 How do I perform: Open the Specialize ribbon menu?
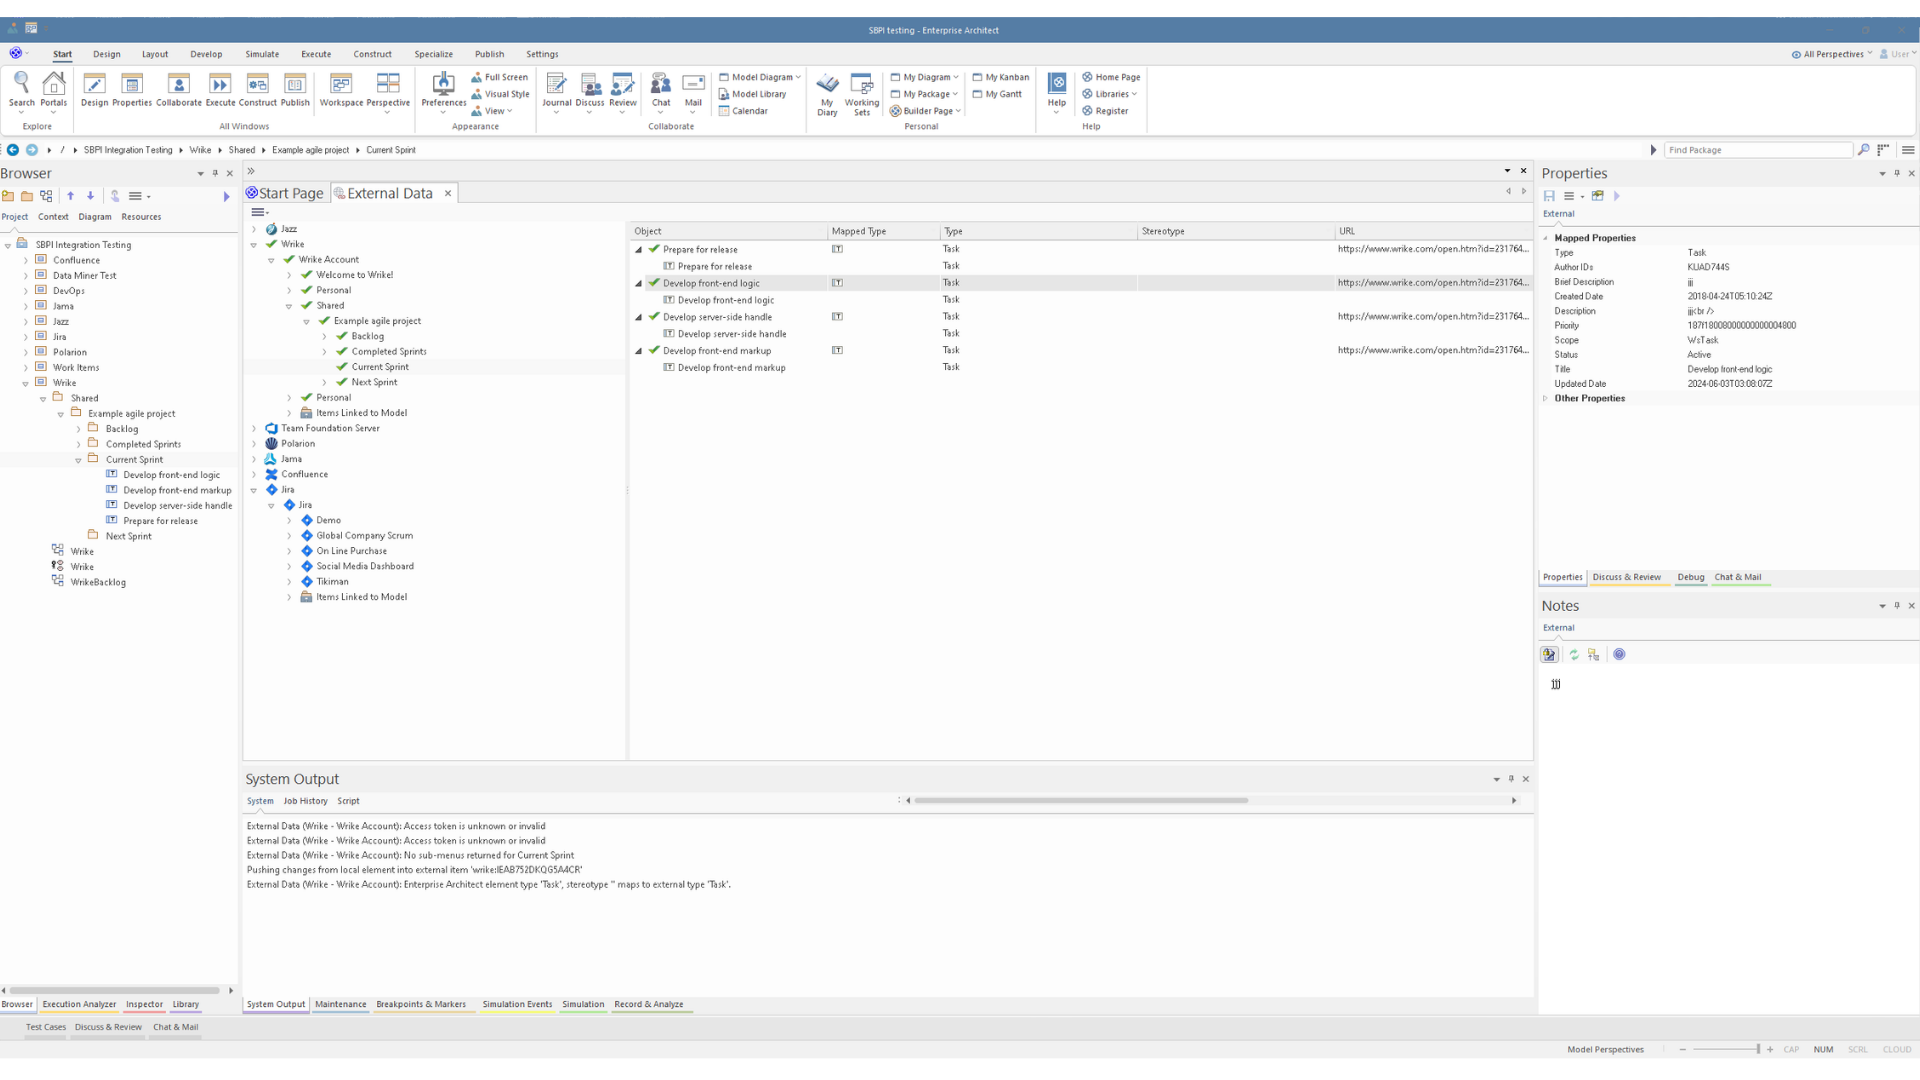click(434, 54)
